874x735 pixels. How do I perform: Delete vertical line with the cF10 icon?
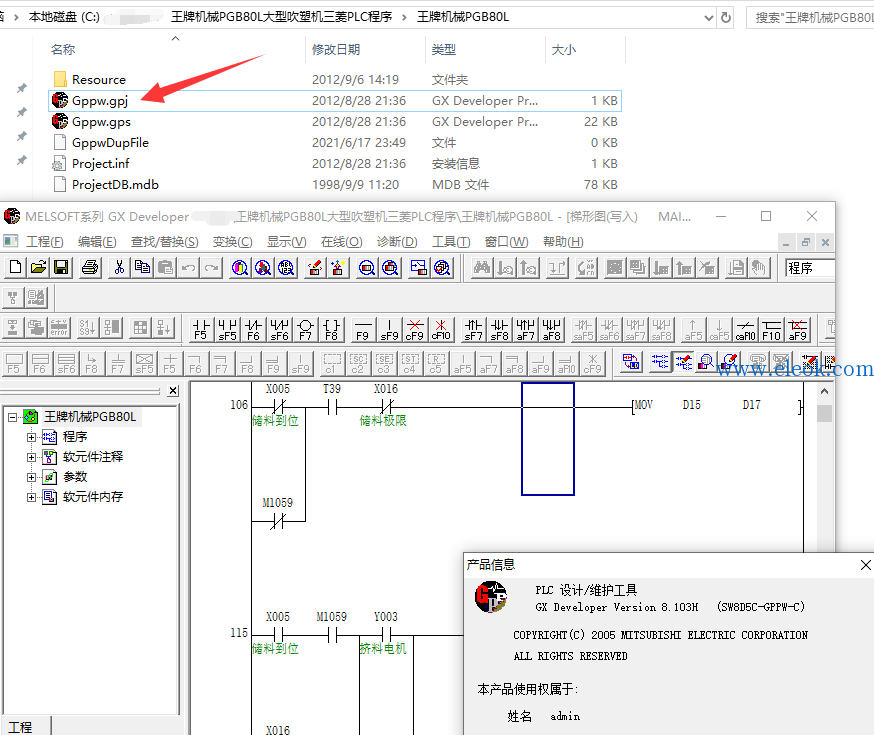(x=441, y=329)
